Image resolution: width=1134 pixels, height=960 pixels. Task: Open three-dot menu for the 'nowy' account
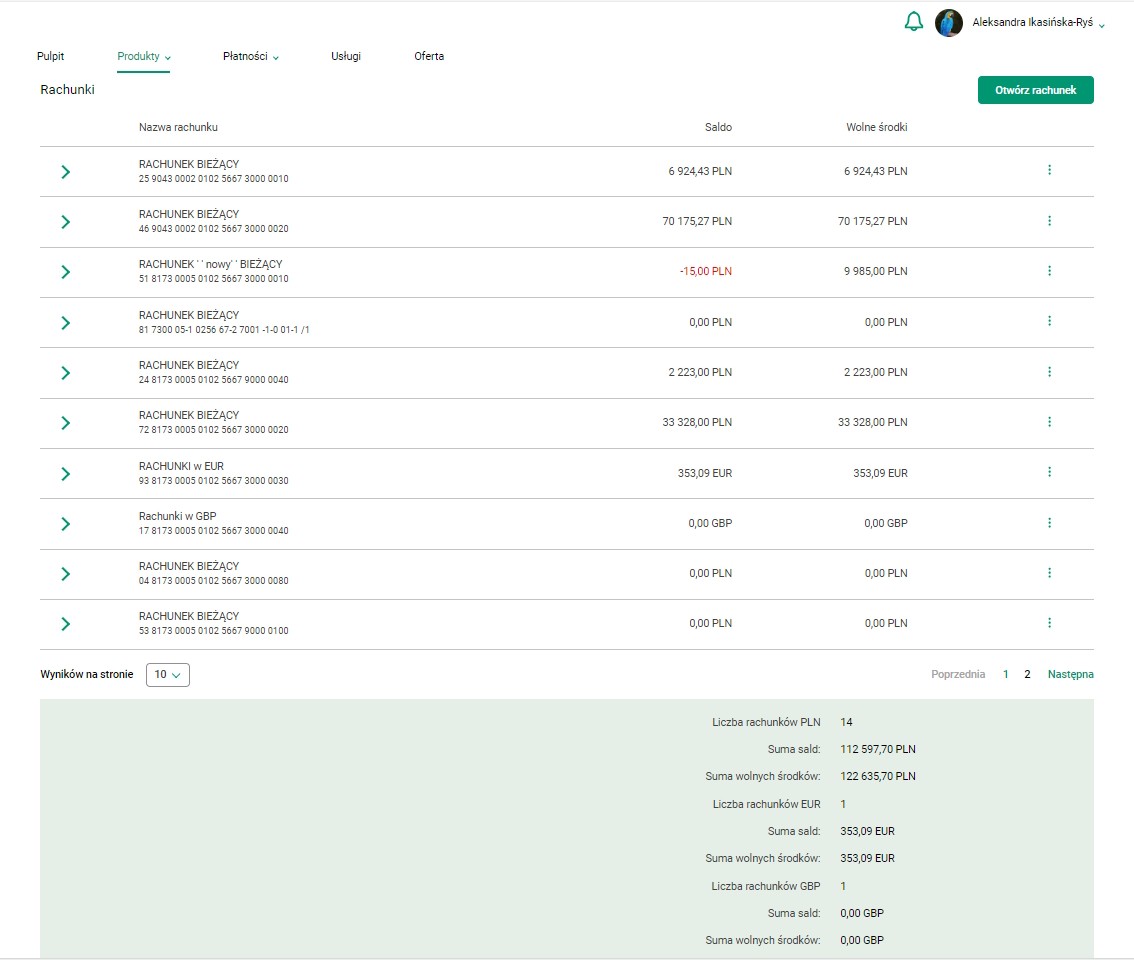pyautogui.click(x=1049, y=271)
